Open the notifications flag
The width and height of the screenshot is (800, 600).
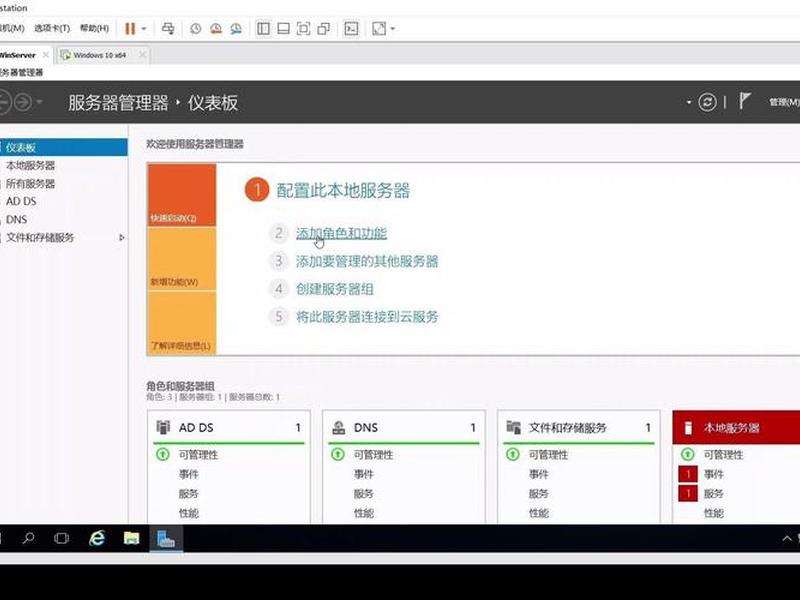pos(745,101)
